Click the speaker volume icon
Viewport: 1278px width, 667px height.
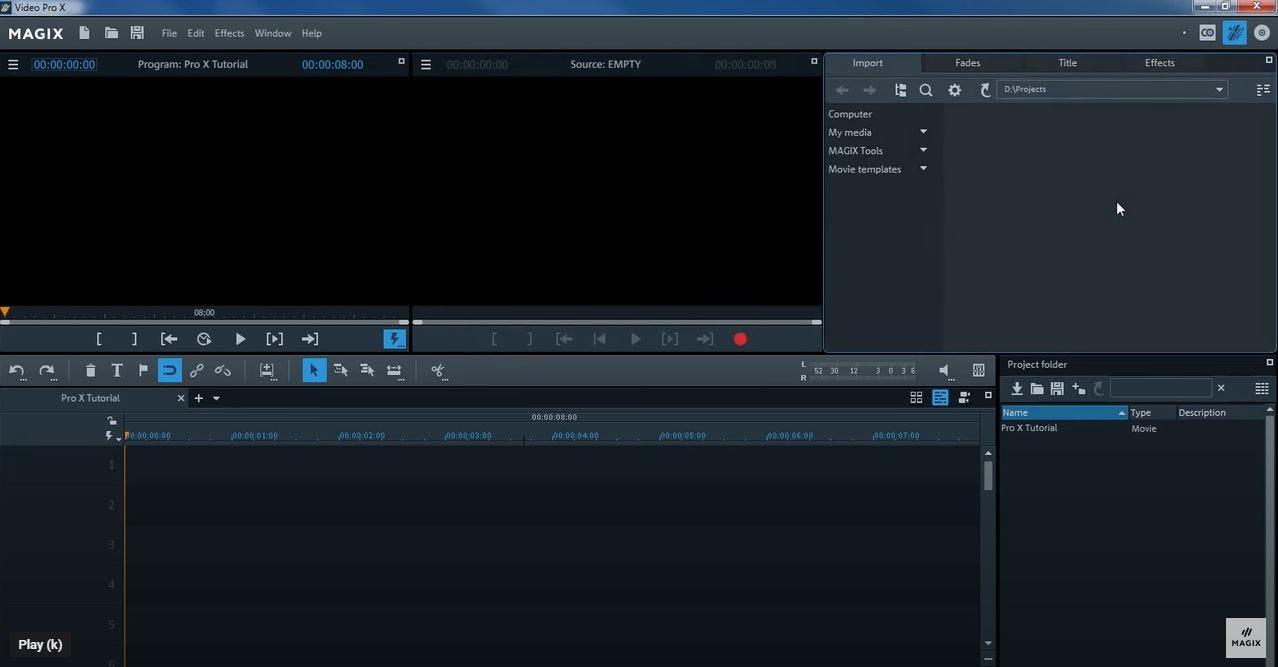point(944,370)
